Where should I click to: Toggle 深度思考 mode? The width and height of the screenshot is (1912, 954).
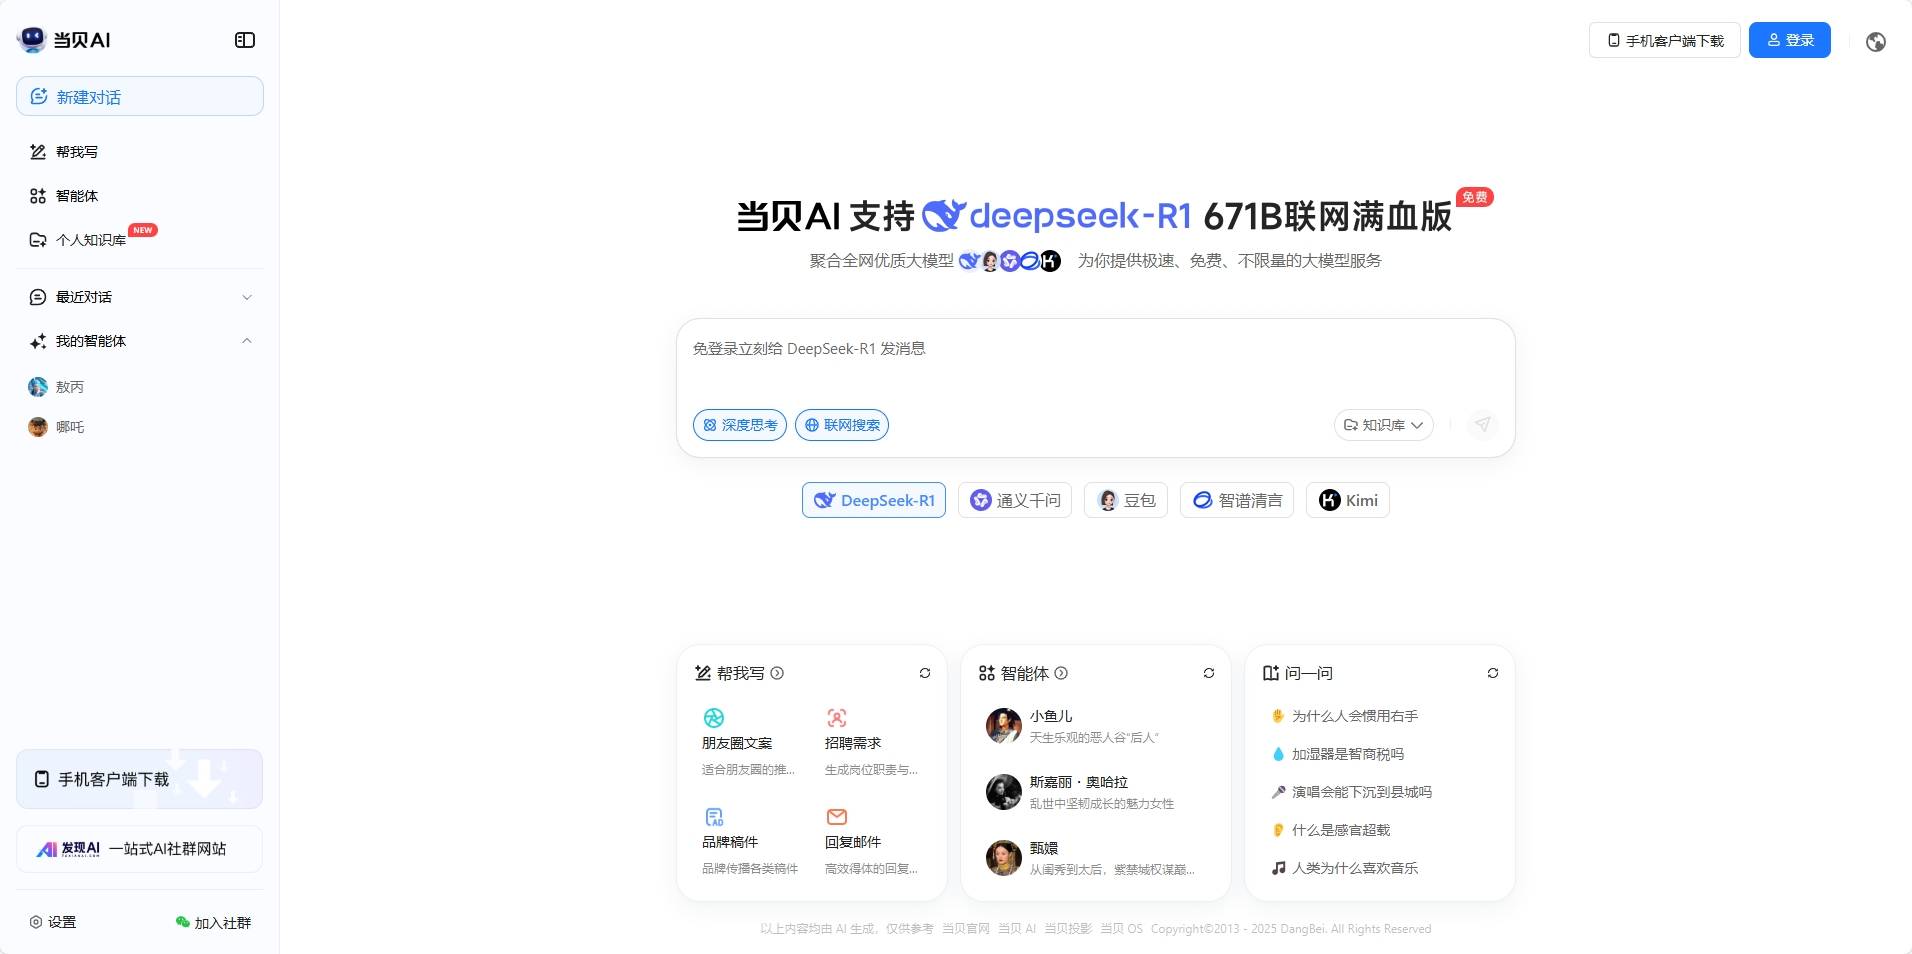[740, 425]
